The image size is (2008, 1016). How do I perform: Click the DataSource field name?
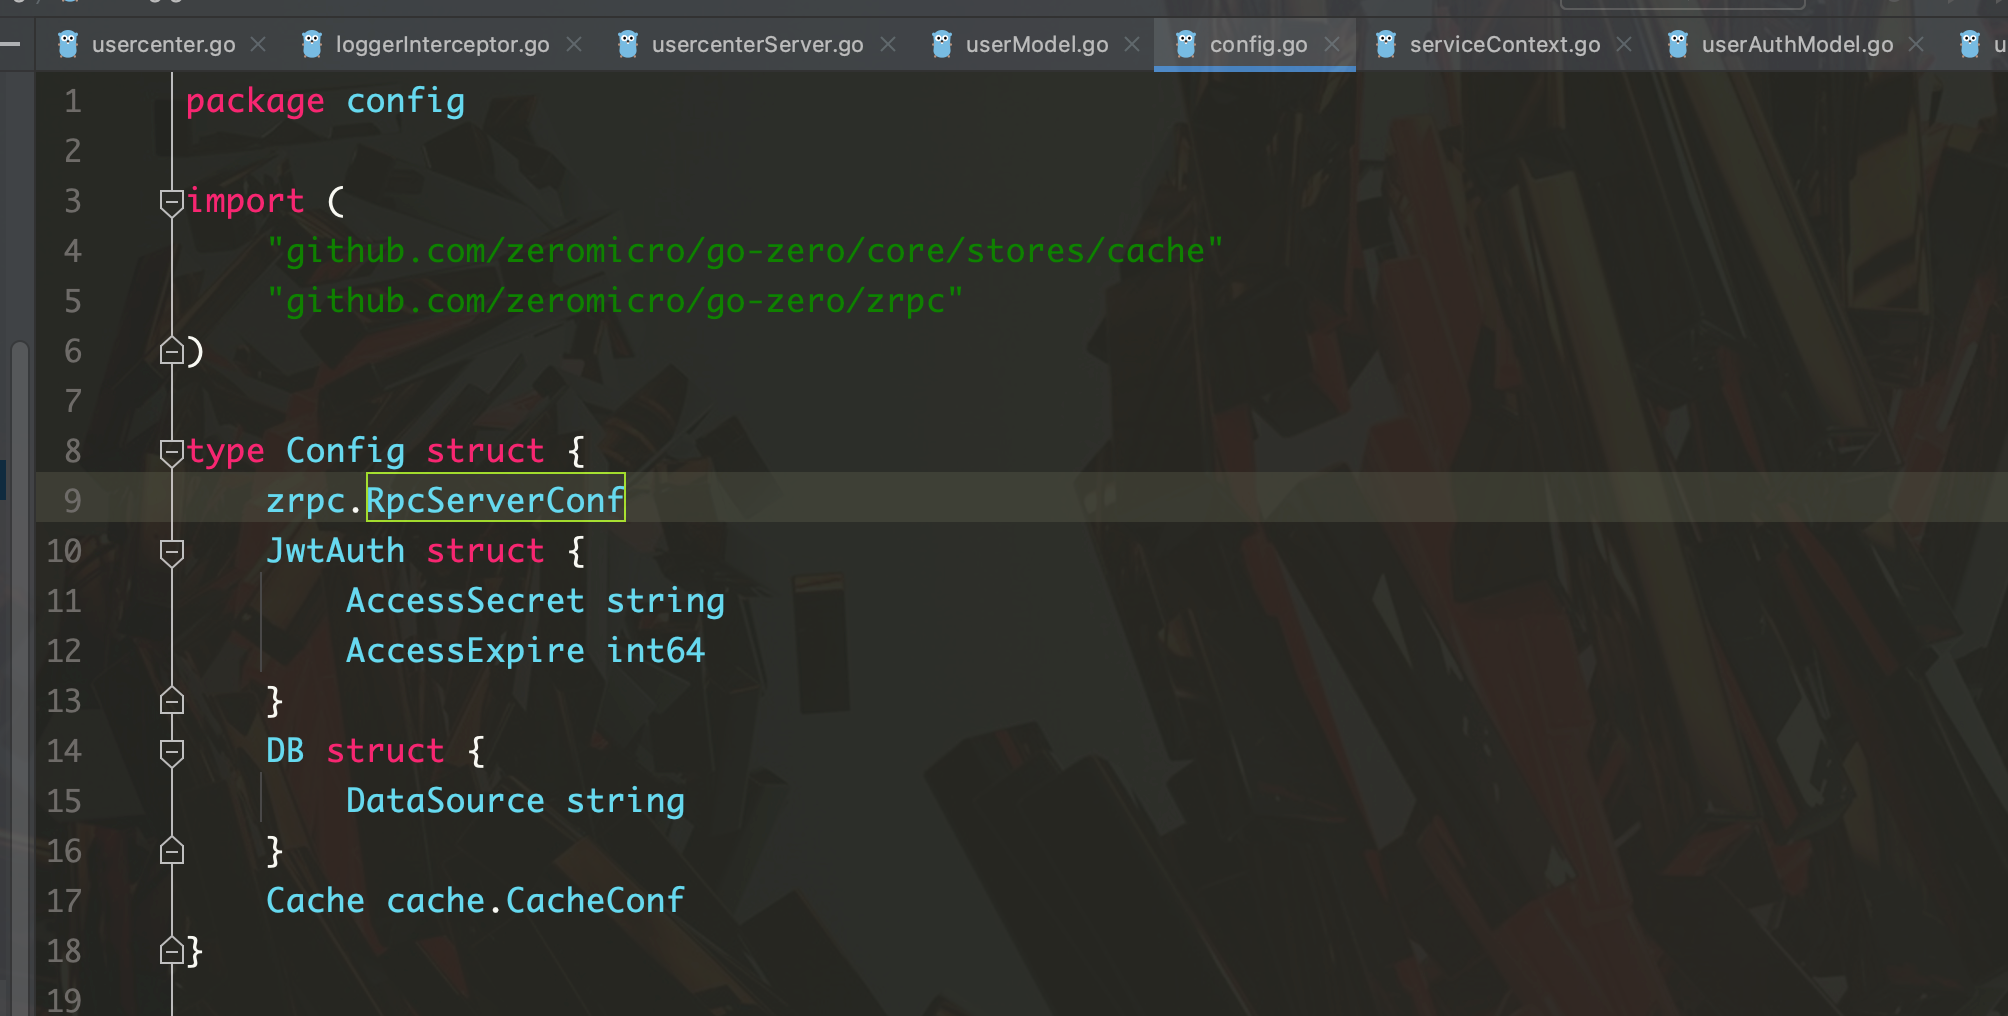pos(445,801)
